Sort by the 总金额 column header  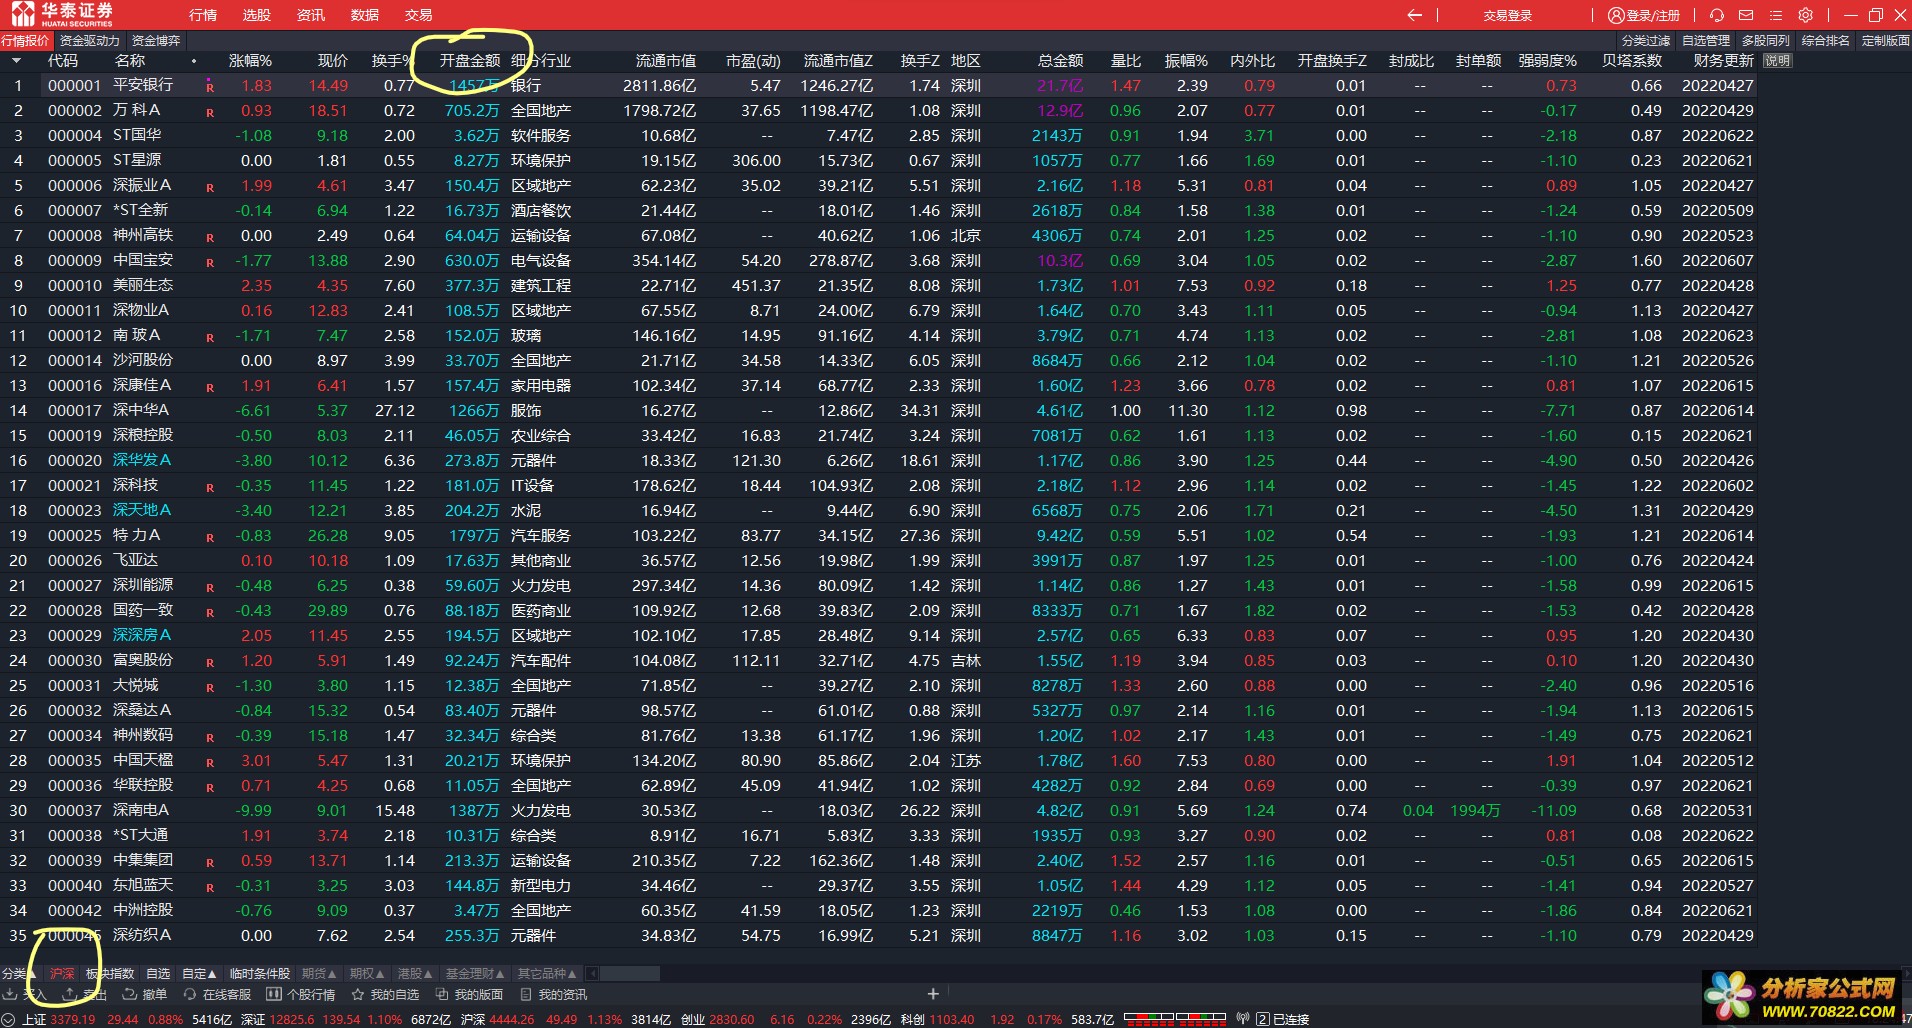pos(1061,61)
